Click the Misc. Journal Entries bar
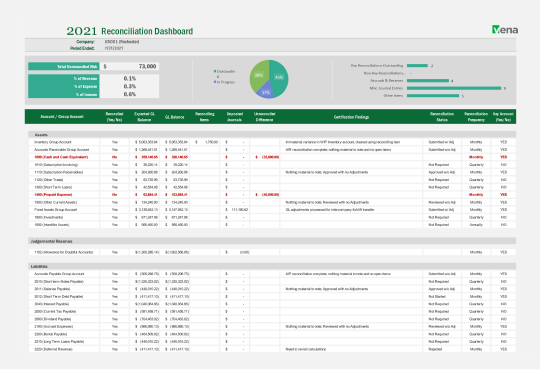Screen dimensions: 540x370 pyautogui.click(x=454, y=88)
